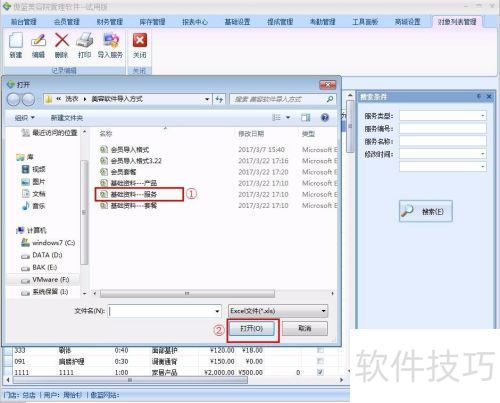Click the 搜索(E) search button

[426, 211]
